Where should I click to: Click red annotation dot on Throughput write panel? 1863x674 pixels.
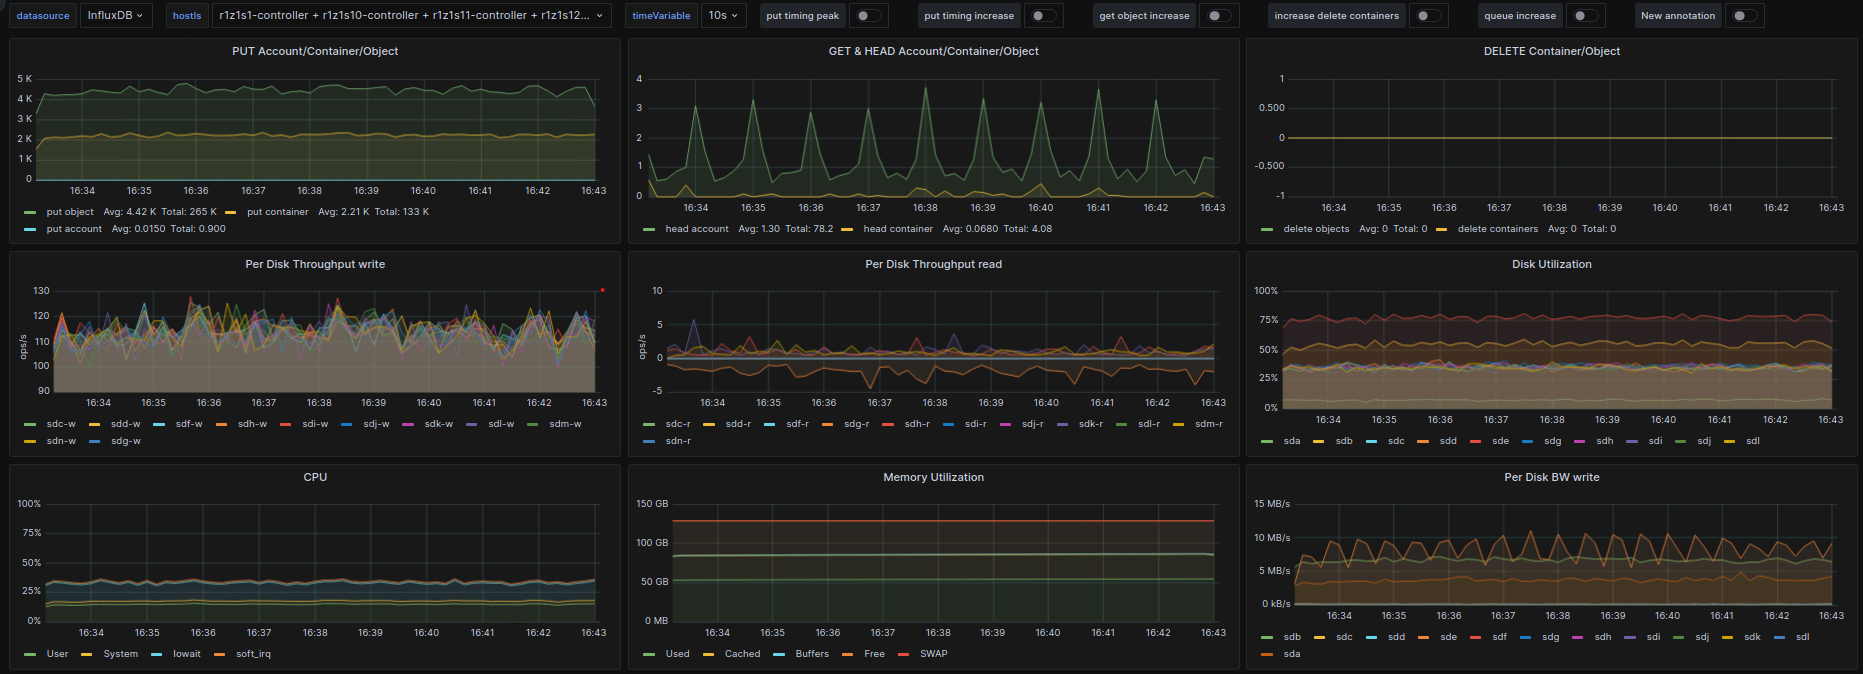coord(602,290)
